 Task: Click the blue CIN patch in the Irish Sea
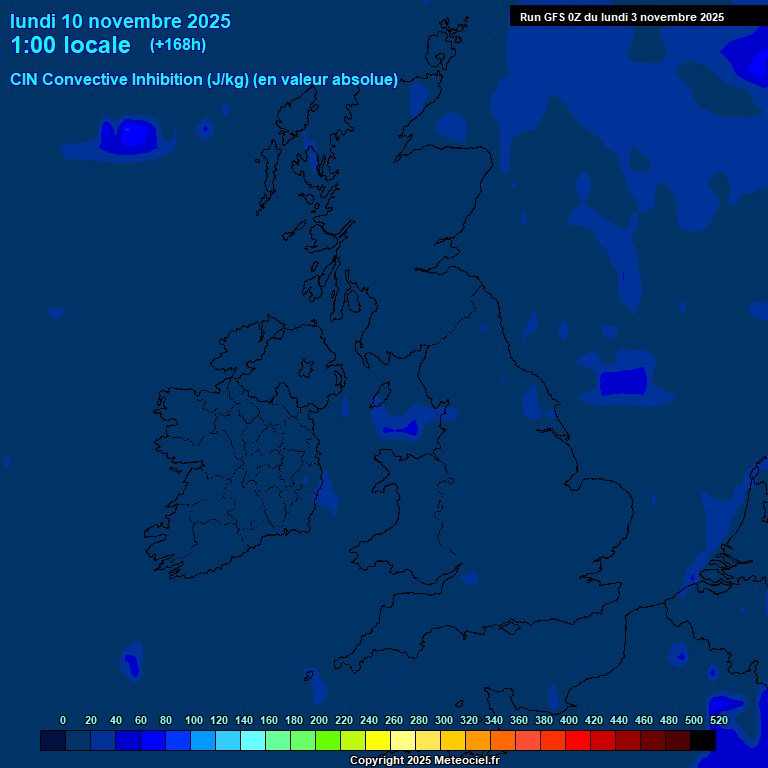(x=401, y=429)
